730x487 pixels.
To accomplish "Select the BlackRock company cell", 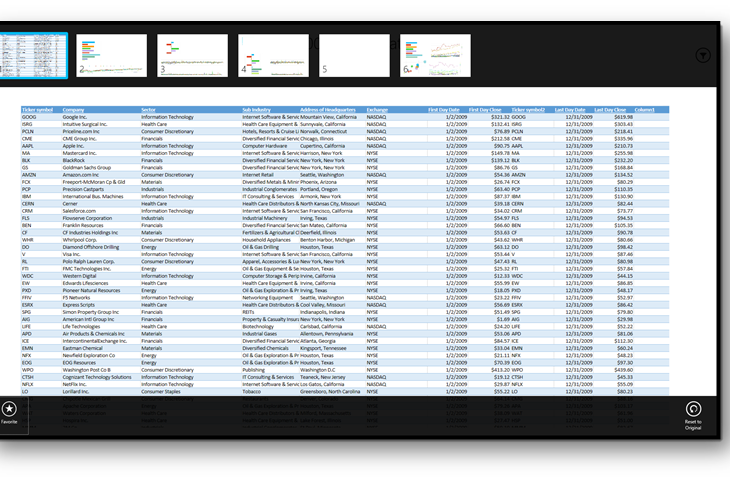I will click(74, 160).
